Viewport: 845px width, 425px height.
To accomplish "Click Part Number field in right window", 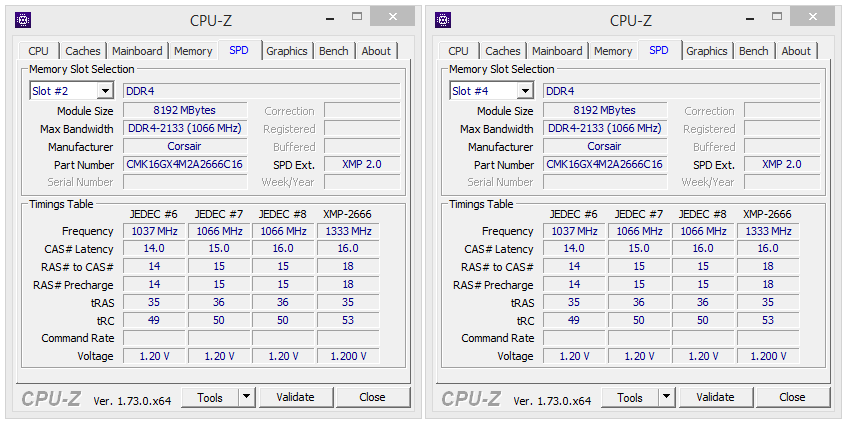I will tap(605, 164).
